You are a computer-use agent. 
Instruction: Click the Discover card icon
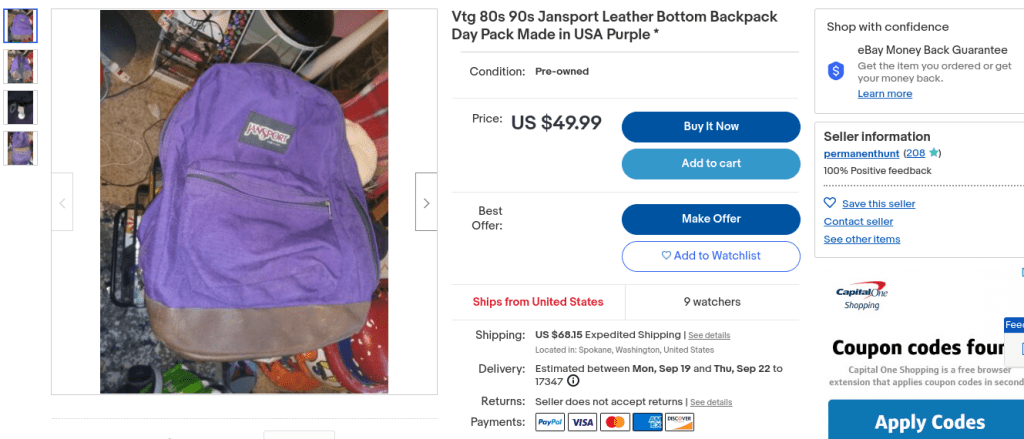point(680,423)
